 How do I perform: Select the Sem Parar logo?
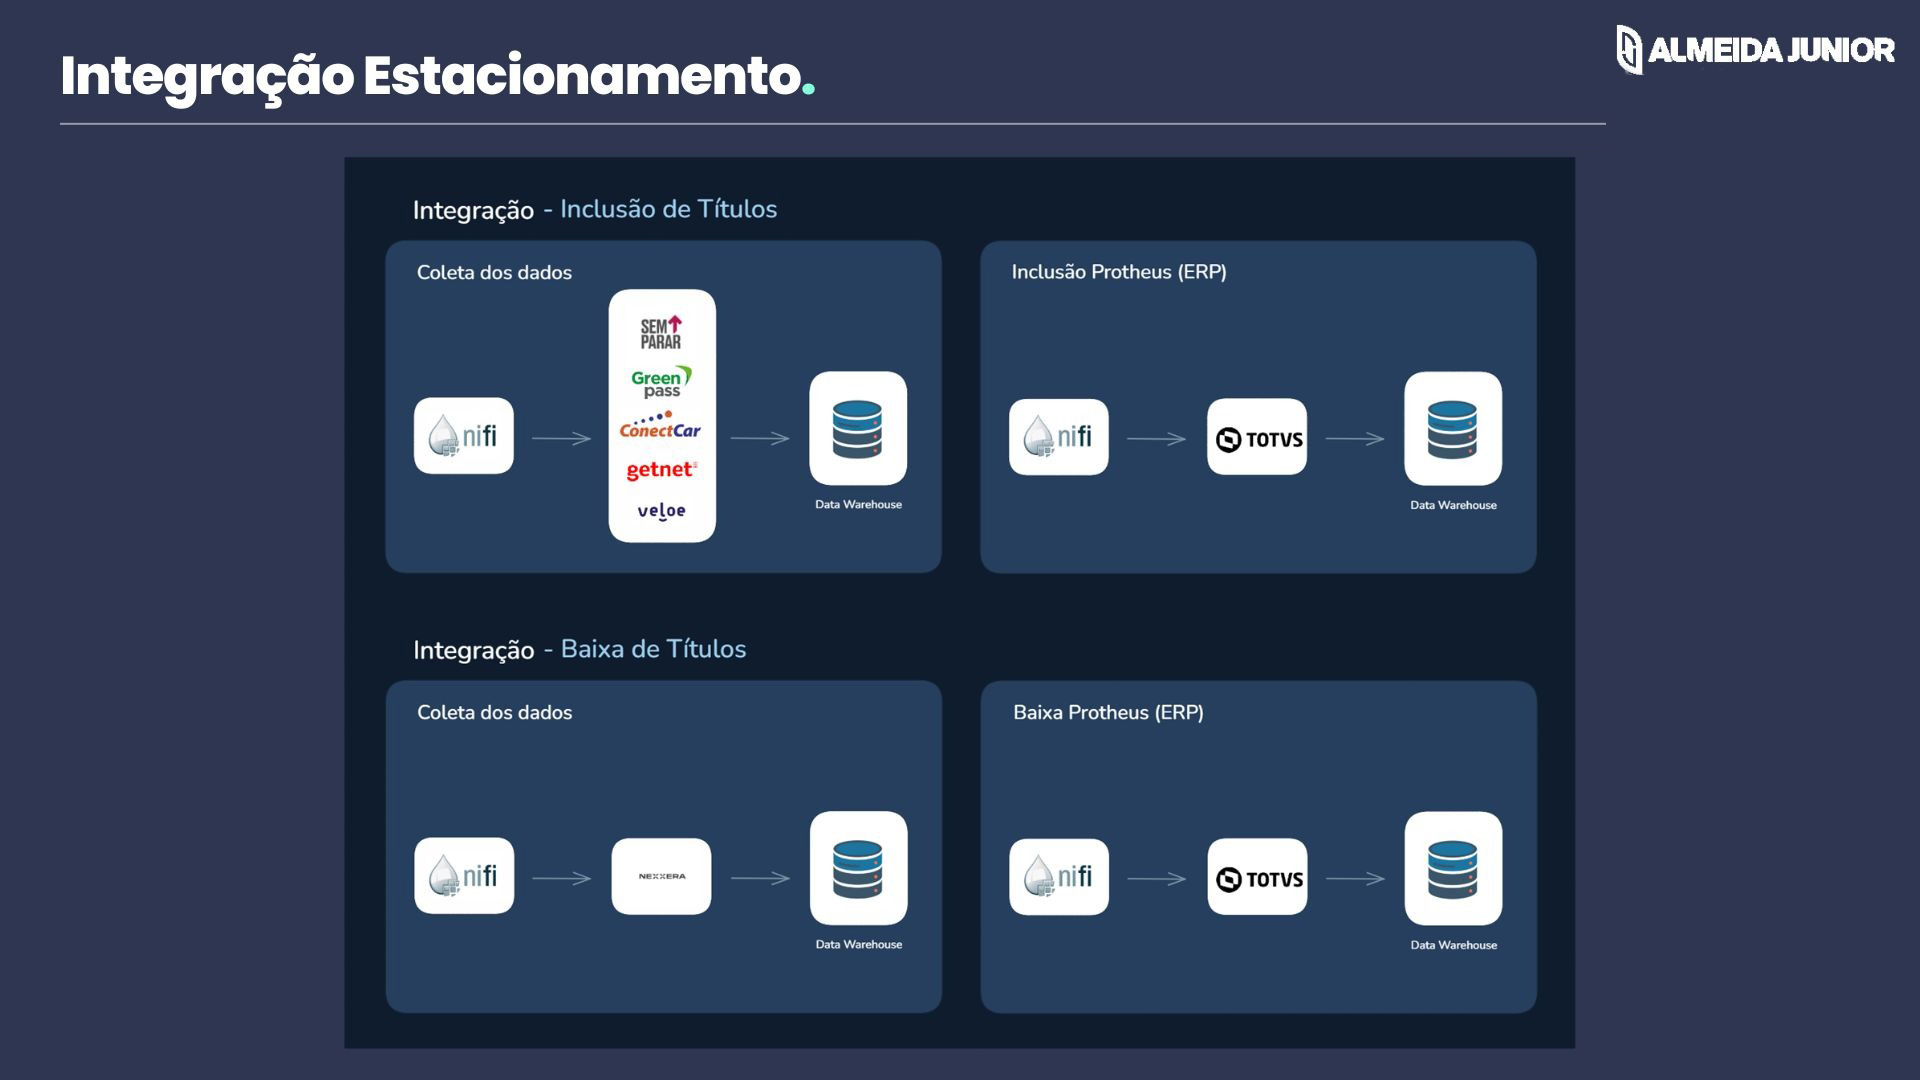(661, 333)
